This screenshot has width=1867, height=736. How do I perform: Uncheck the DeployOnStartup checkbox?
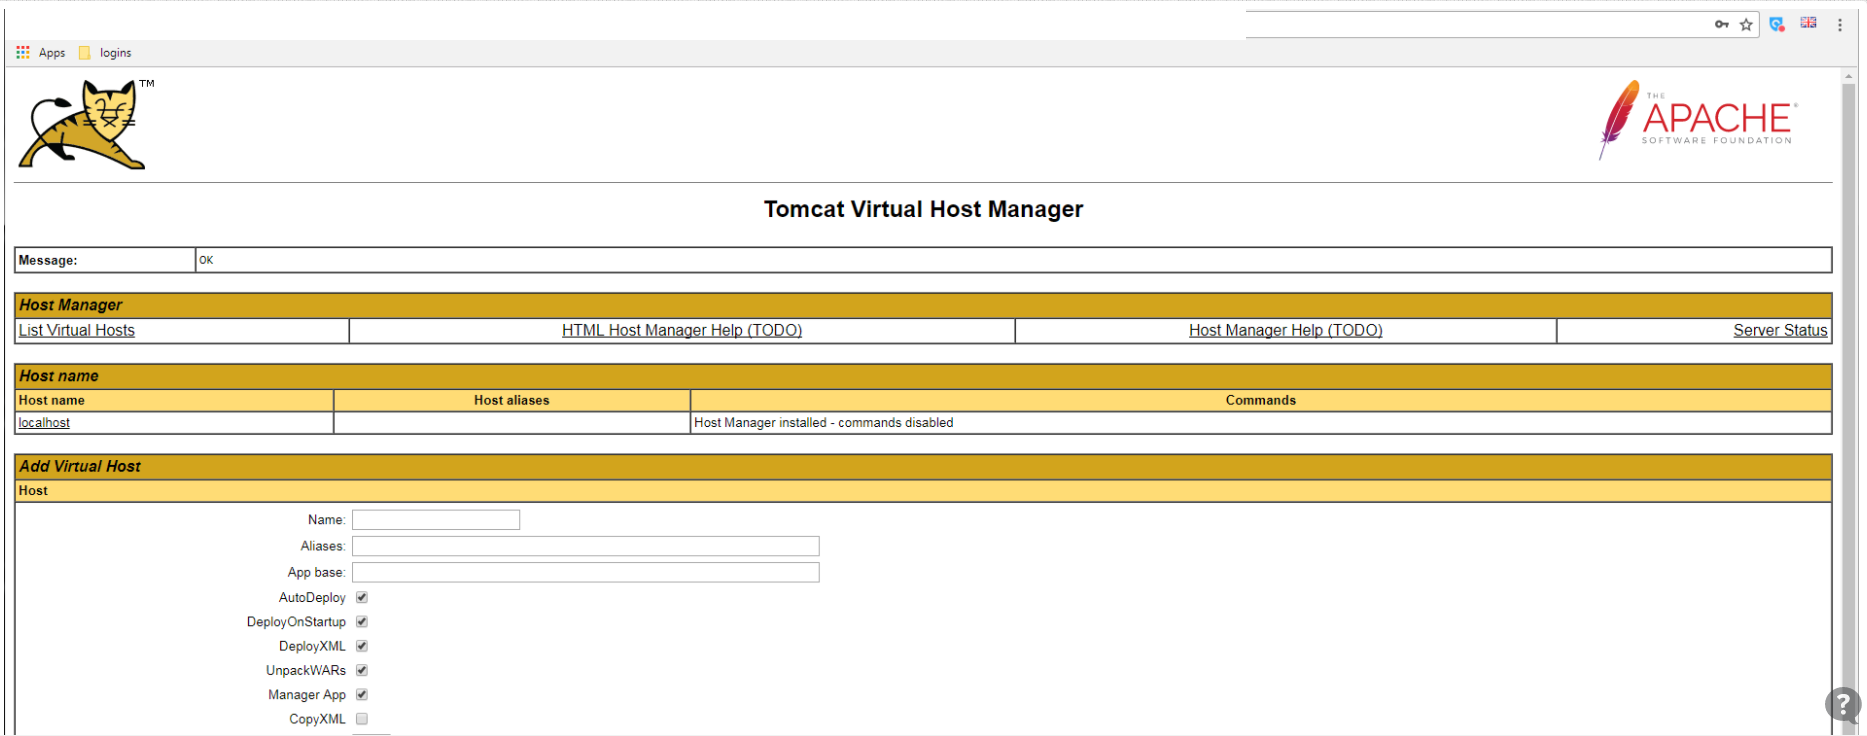click(362, 621)
